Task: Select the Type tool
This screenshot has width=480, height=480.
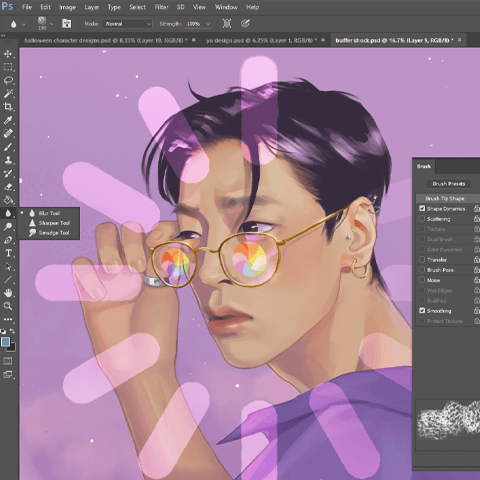Action: (8, 253)
